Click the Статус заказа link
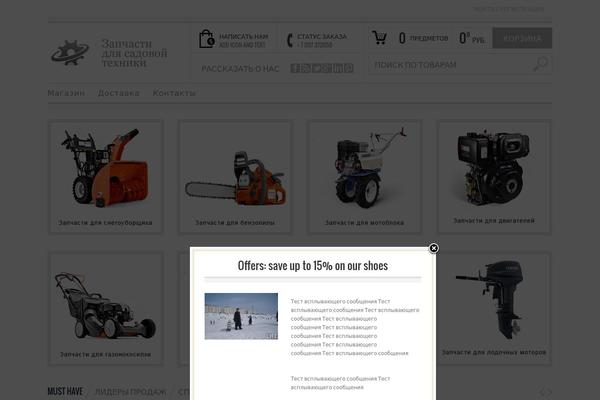The image size is (600, 400). pyautogui.click(x=322, y=36)
